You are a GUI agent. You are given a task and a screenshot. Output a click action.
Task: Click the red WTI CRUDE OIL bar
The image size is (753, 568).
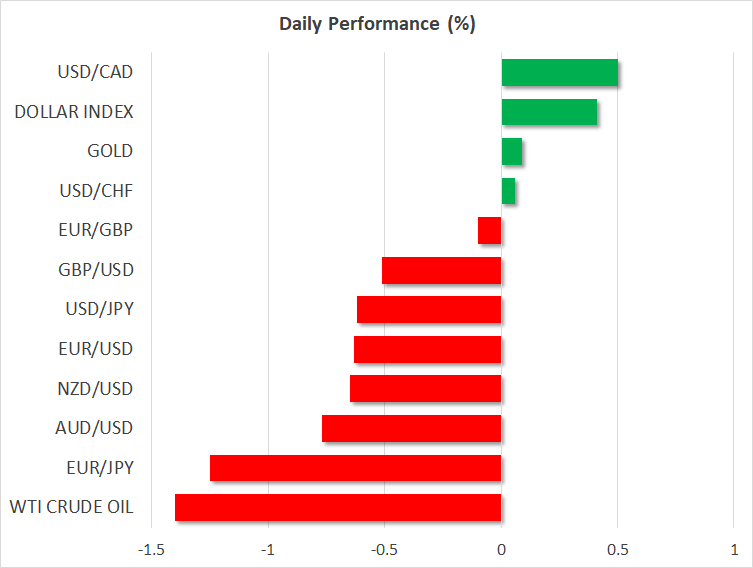point(338,507)
